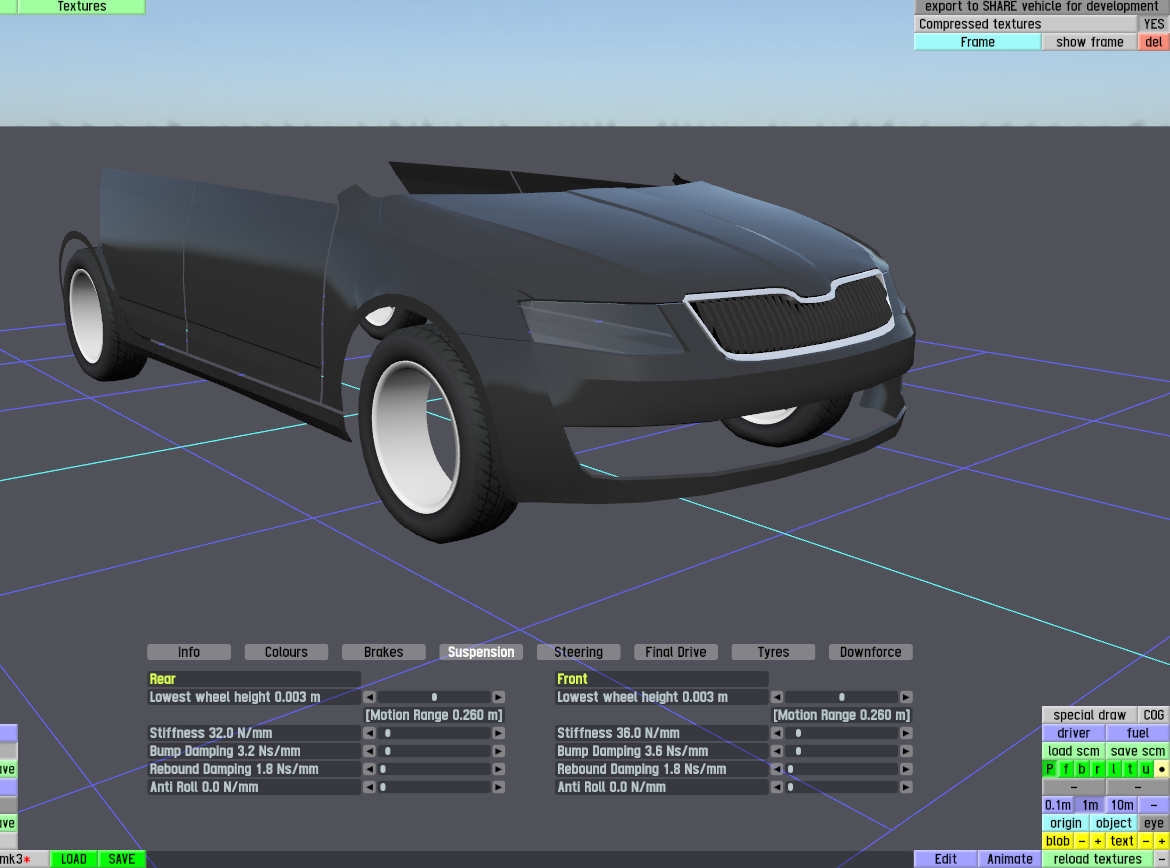Image resolution: width=1170 pixels, height=868 pixels.
Task: Toggle the fuel display
Action: pos(1138,733)
